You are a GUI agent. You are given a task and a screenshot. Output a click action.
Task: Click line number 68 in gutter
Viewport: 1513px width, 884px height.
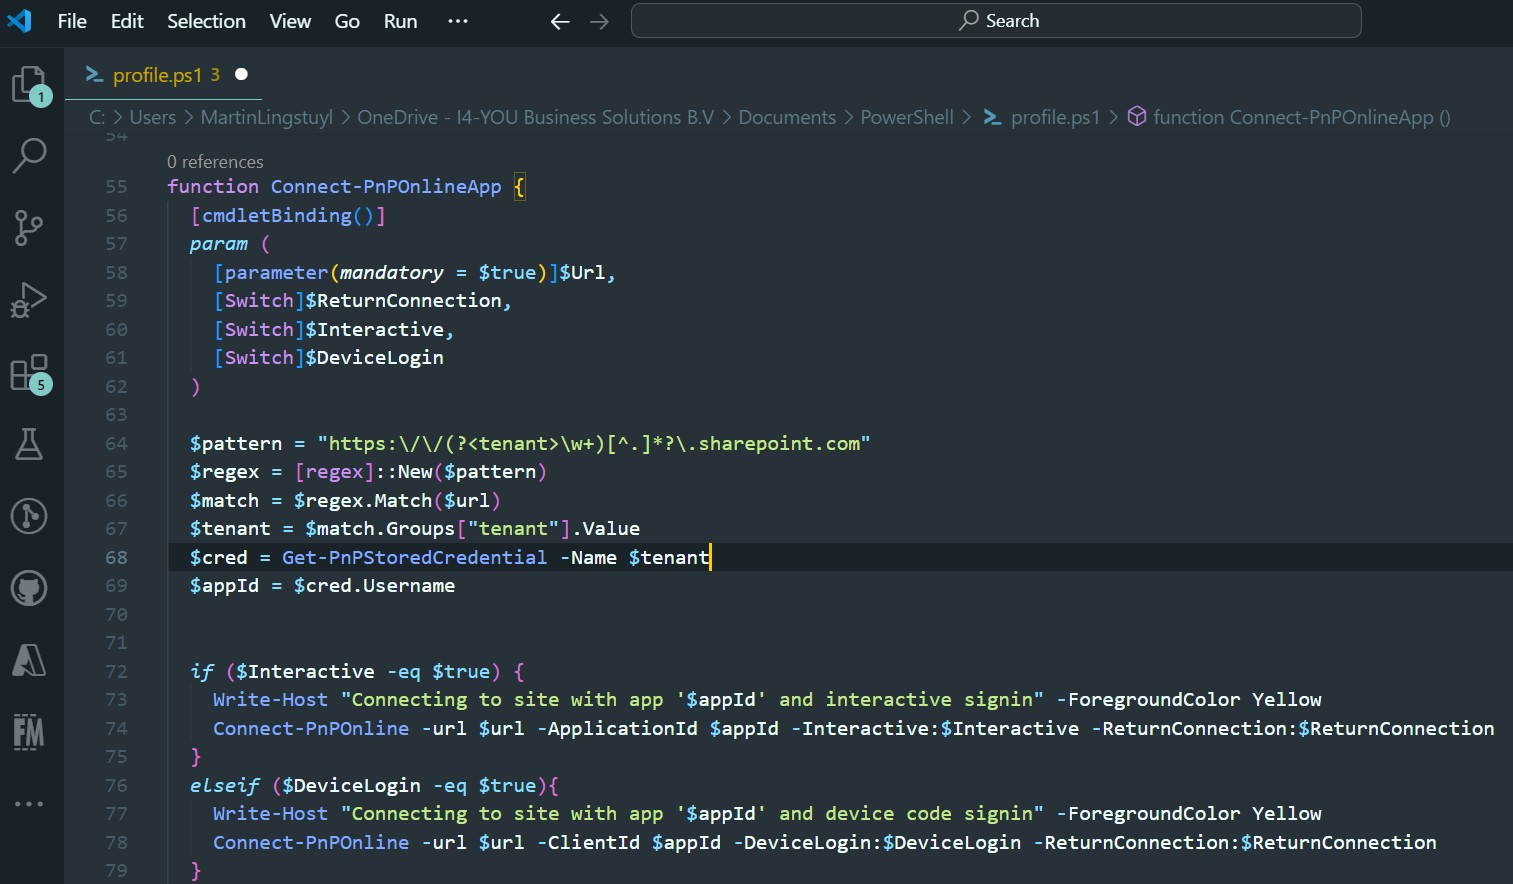[116, 558]
